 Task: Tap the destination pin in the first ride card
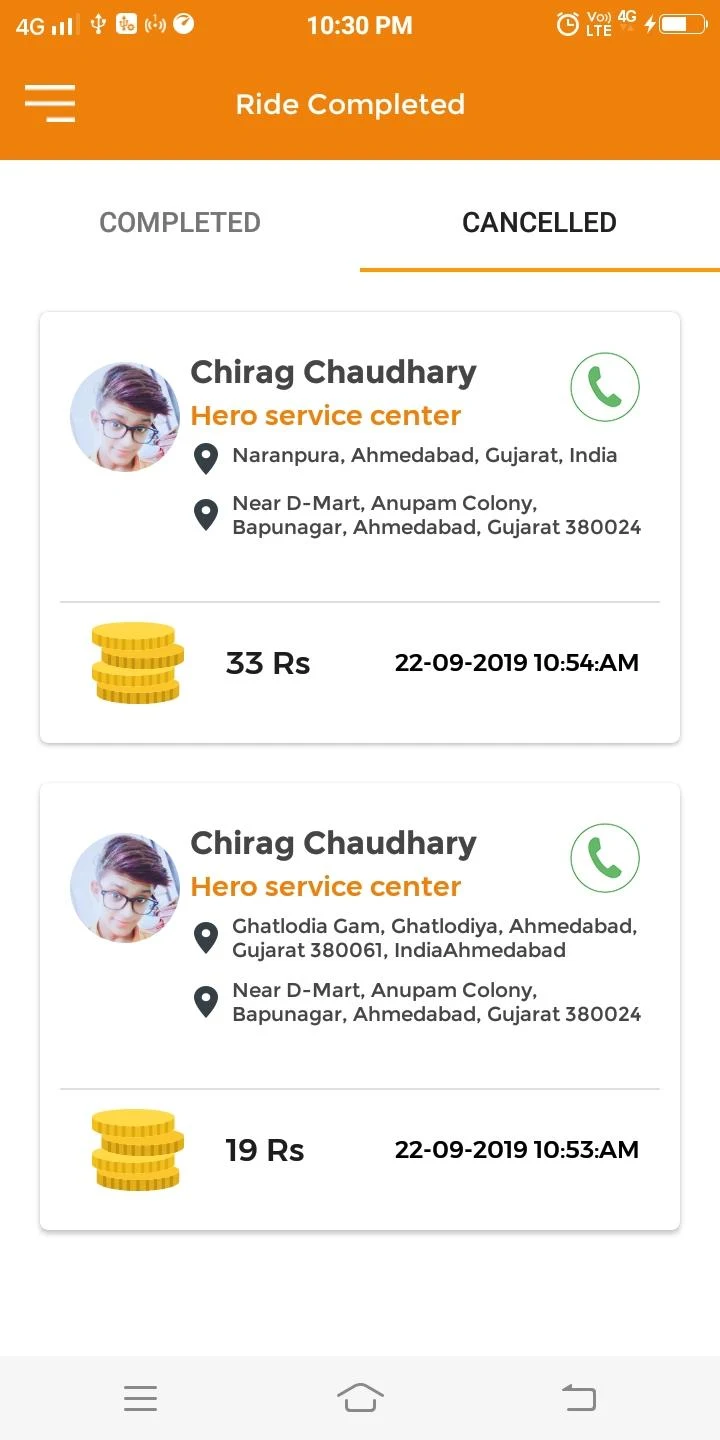[x=206, y=514]
